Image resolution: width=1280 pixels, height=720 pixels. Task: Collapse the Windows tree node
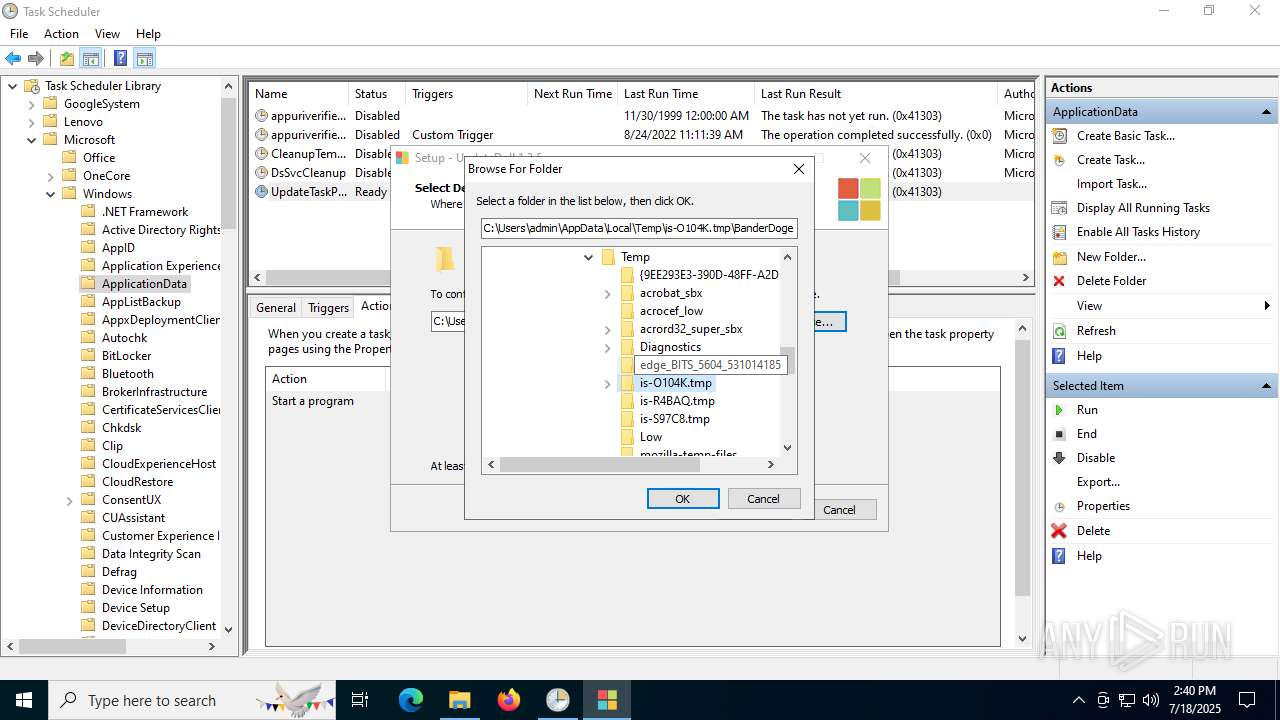[x=50, y=194]
